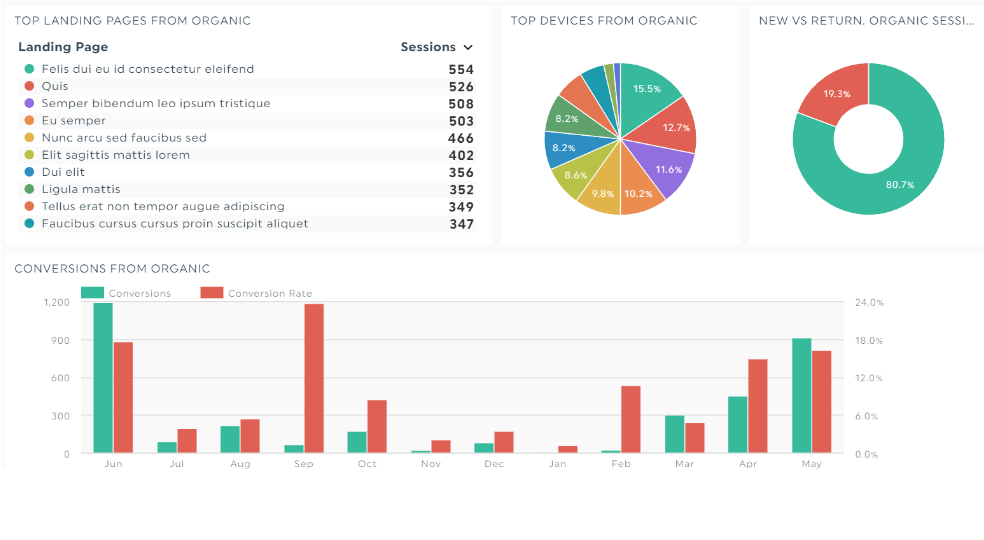Click the Sessions sort chevron arrow
The width and height of the screenshot is (984, 540).
[x=468, y=48]
